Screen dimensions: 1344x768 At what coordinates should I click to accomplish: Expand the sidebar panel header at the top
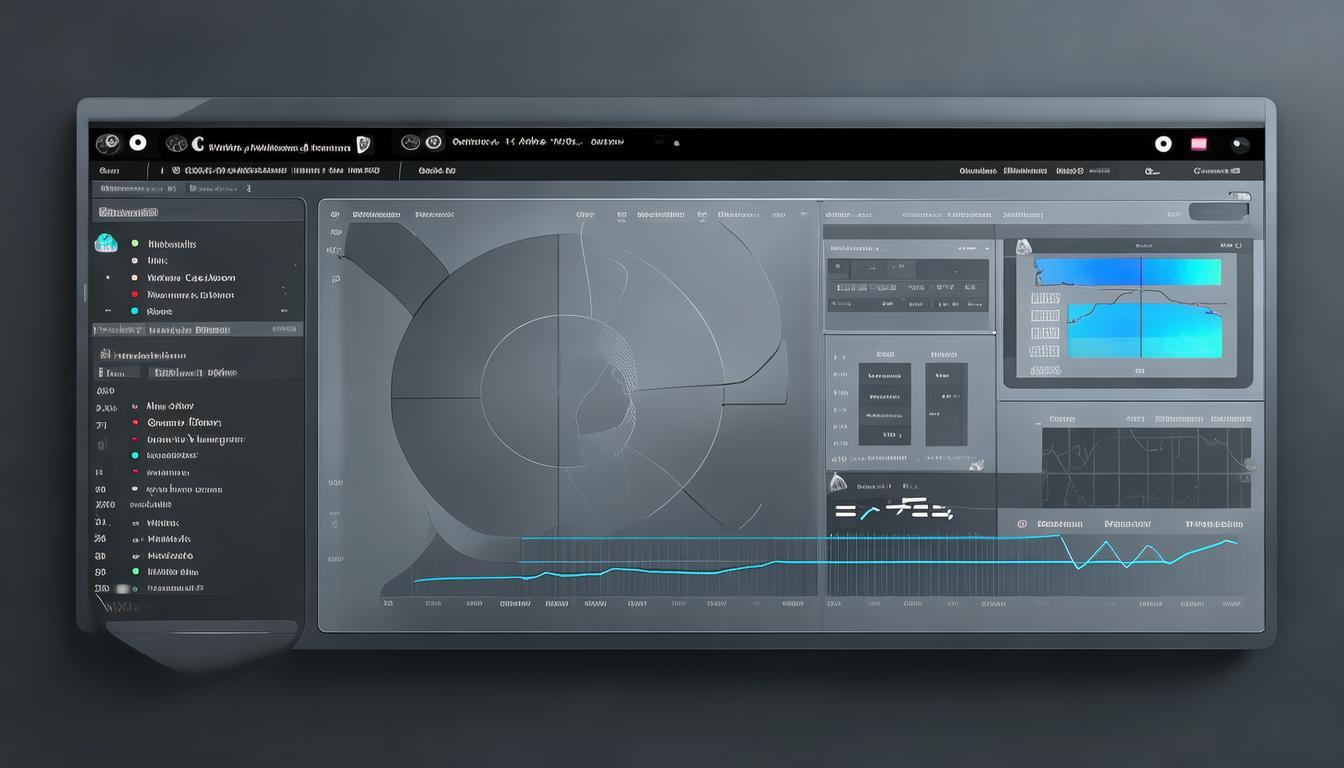click(x=198, y=211)
